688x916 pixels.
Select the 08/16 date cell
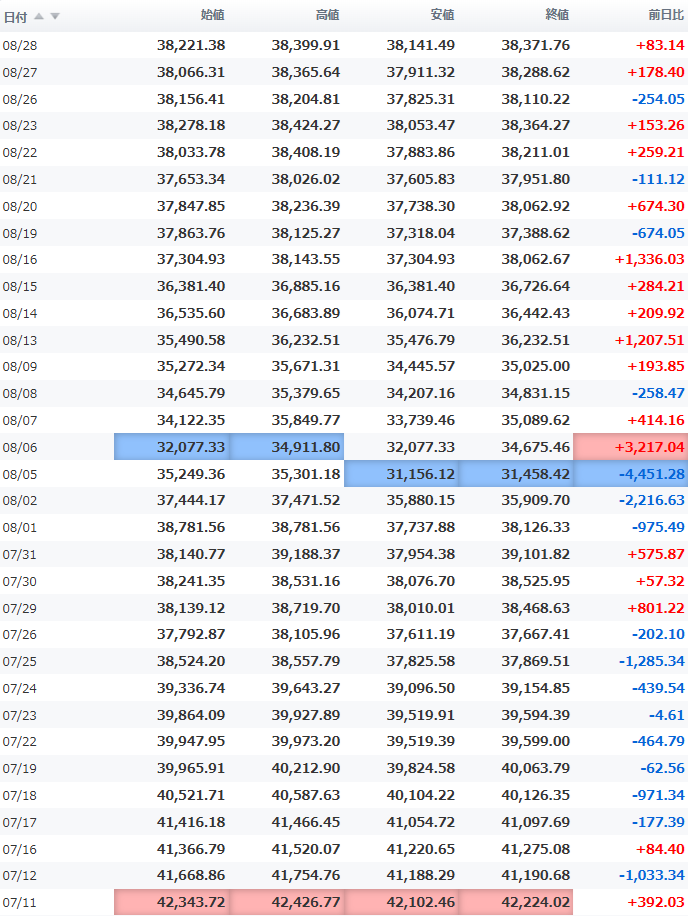click(20, 259)
